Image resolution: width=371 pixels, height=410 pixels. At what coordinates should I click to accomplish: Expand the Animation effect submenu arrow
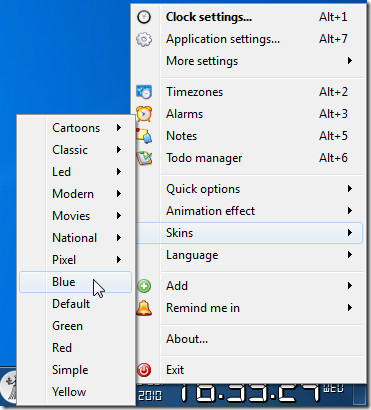click(x=349, y=211)
